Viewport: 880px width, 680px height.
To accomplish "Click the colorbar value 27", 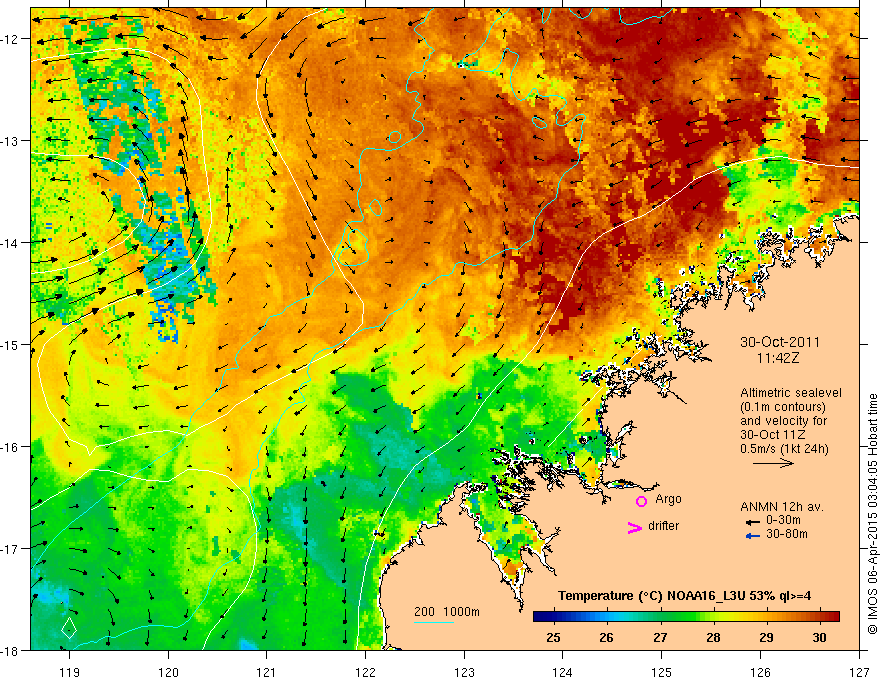I will tap(660, 637).
